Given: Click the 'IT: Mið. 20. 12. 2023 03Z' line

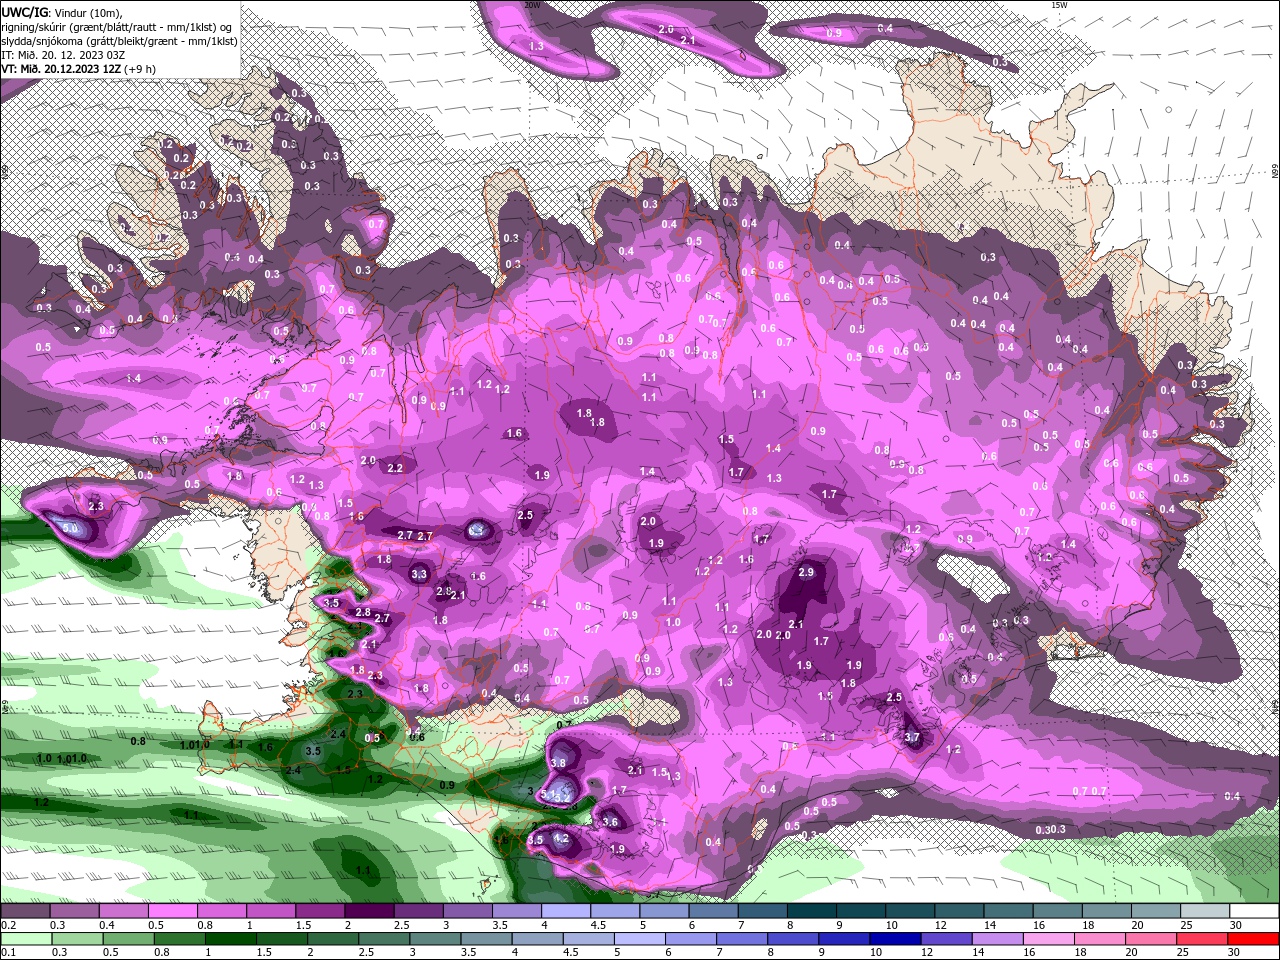Looking at the screenshot, I should click(62, 55).
